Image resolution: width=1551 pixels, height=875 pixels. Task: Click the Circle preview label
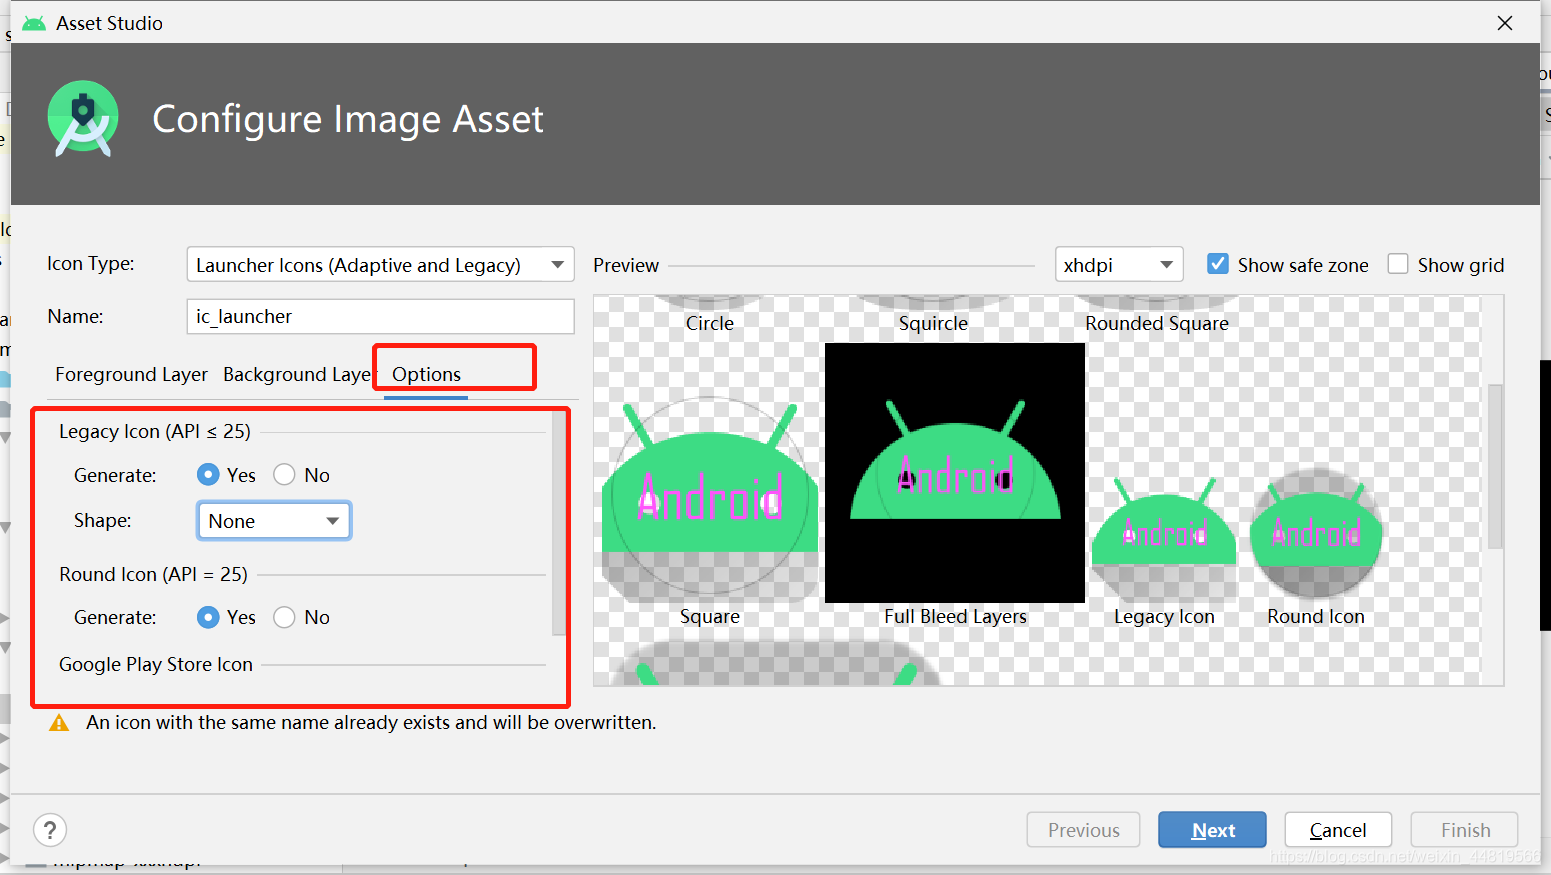[x=710, y=323]
